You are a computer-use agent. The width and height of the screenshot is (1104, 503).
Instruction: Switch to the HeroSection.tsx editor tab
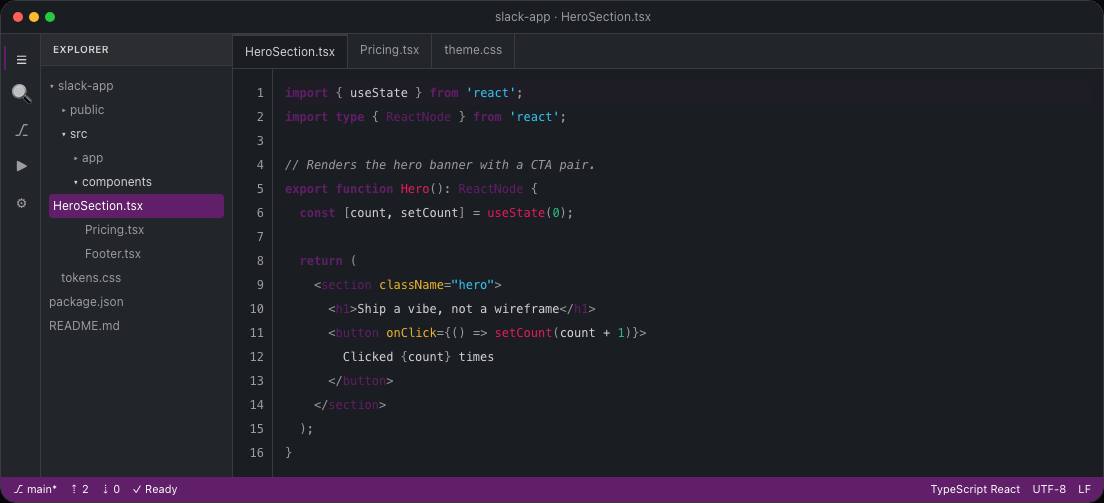289,51
